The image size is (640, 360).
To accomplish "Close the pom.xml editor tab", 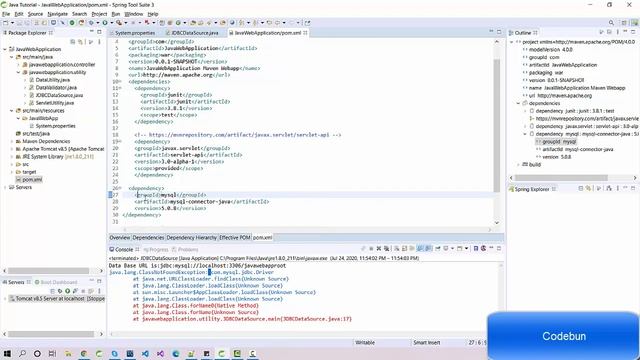I will coord(305,33).
